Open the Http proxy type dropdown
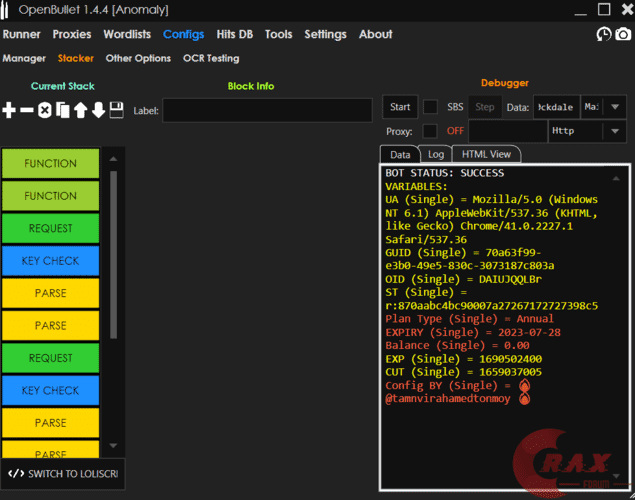 (x=586, y=131)
